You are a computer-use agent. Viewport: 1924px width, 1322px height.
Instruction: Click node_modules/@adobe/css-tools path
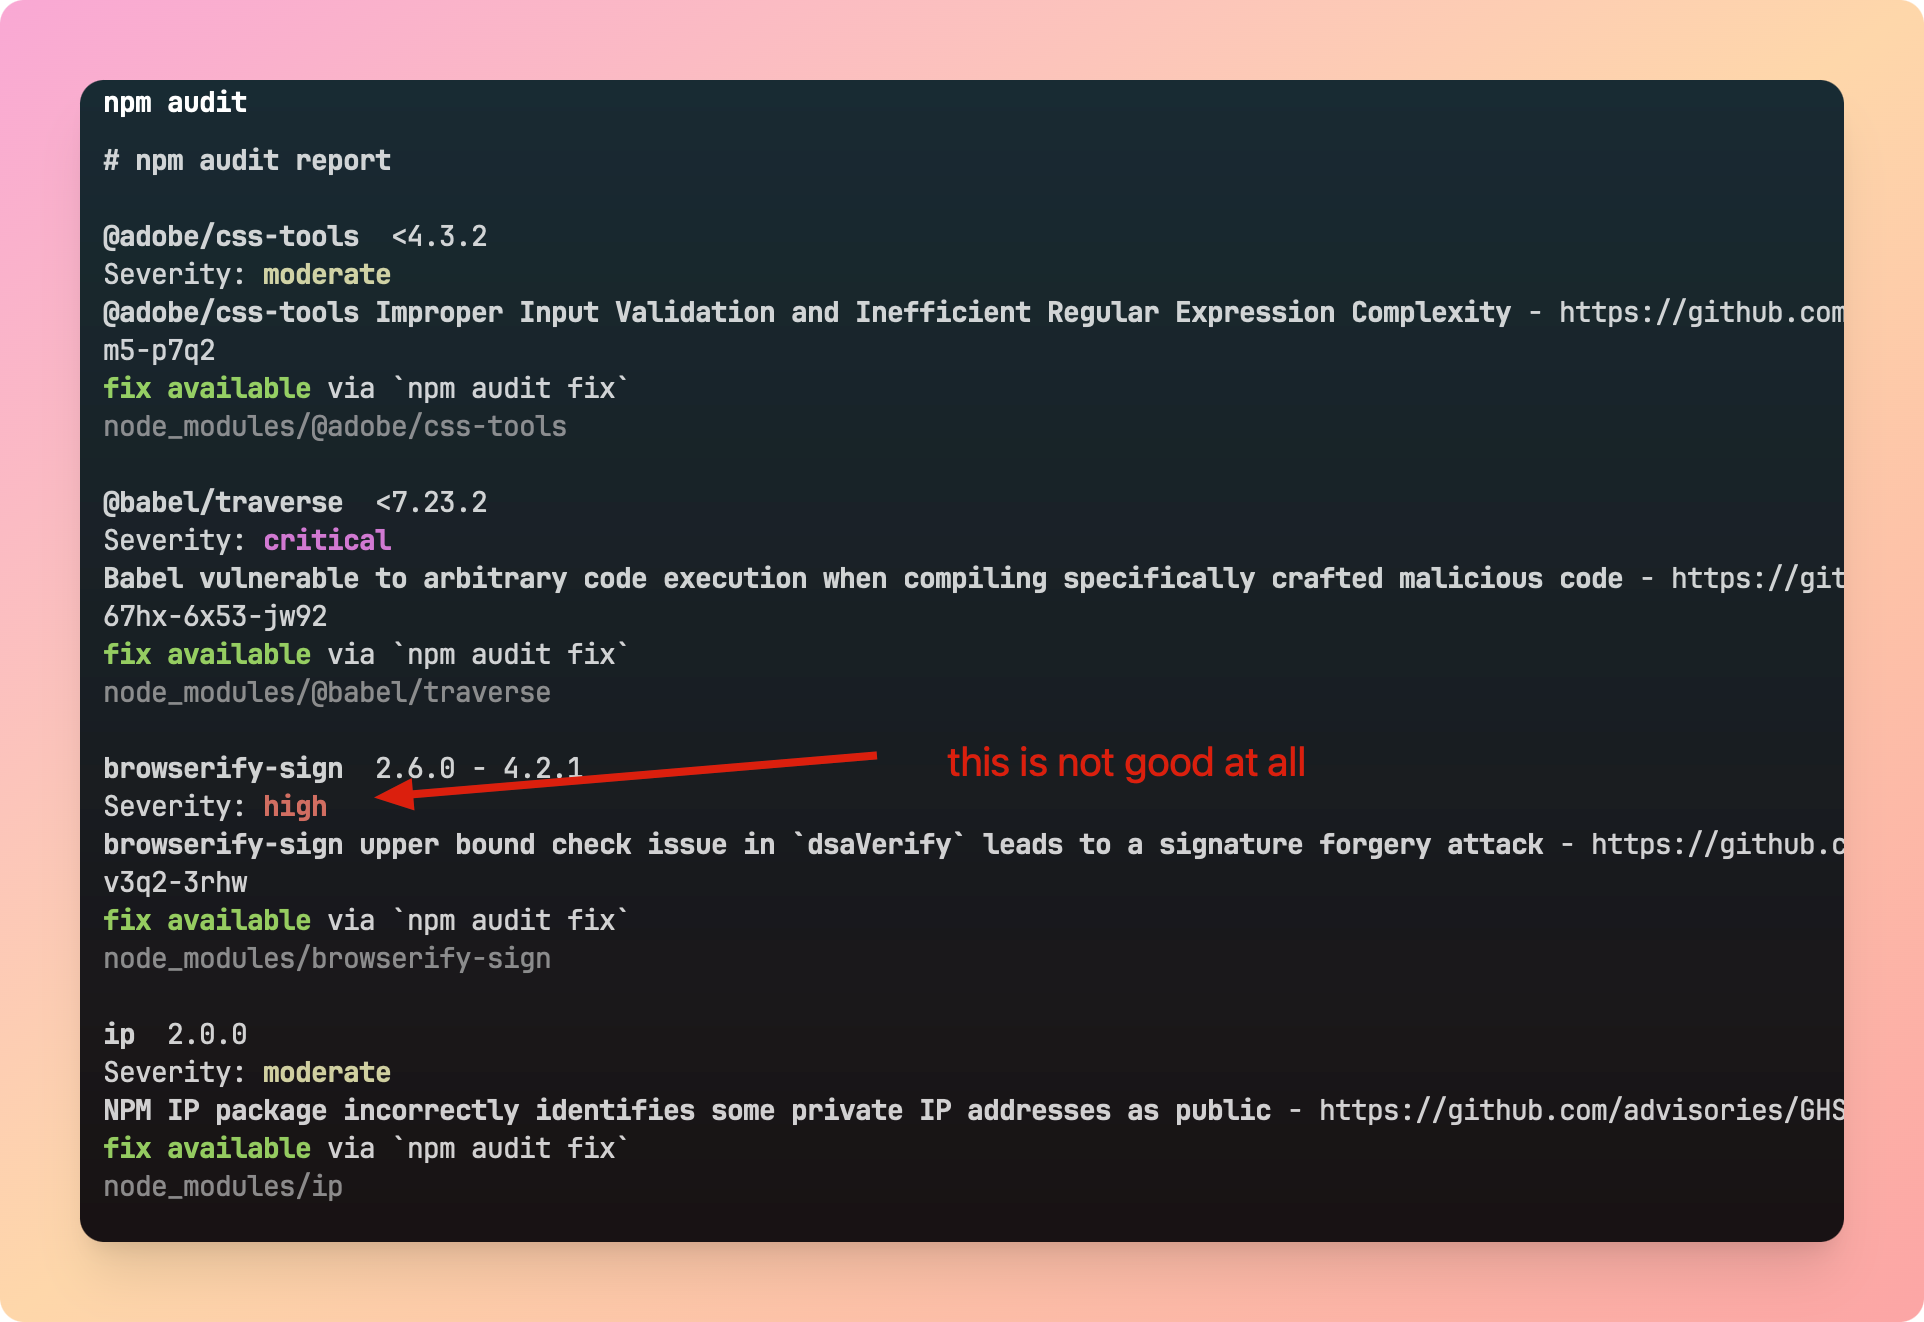(x=335, y=426)
